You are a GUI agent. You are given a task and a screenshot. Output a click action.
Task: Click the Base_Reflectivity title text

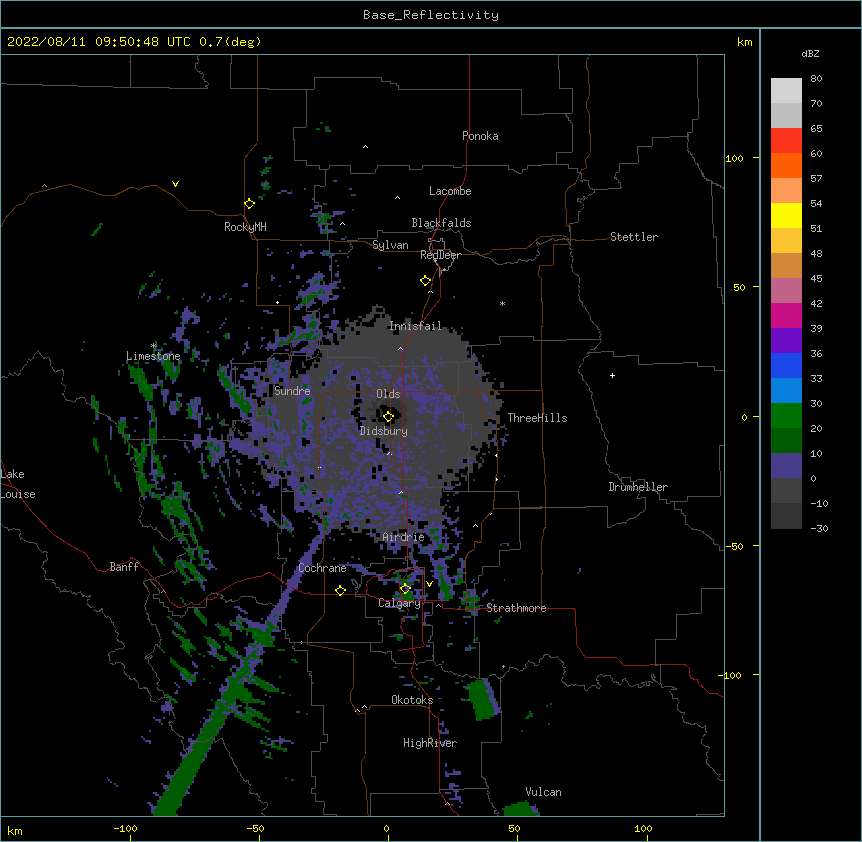coord(430,15)
